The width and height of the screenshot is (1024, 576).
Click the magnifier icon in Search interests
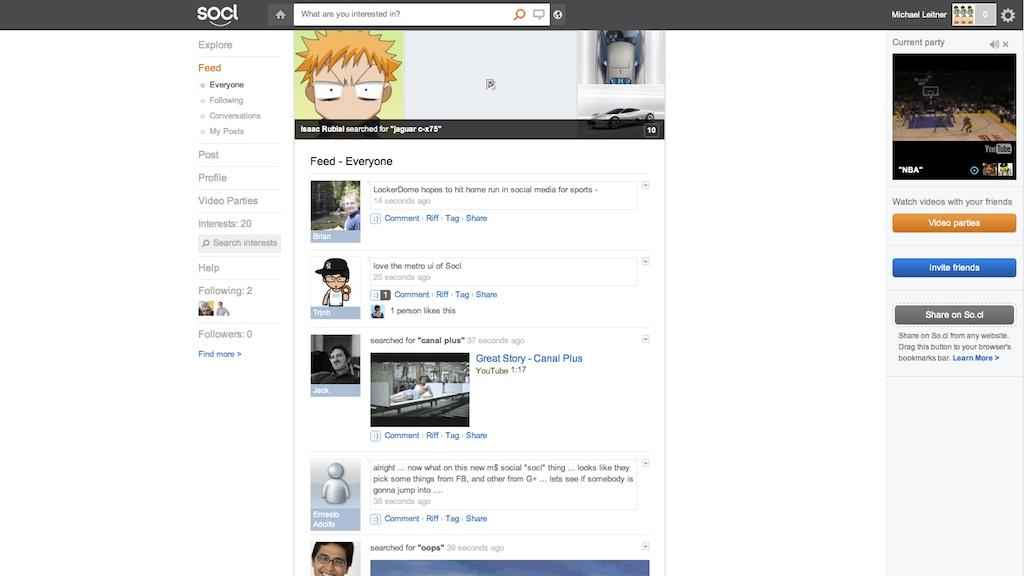click(x=206, y=243)
